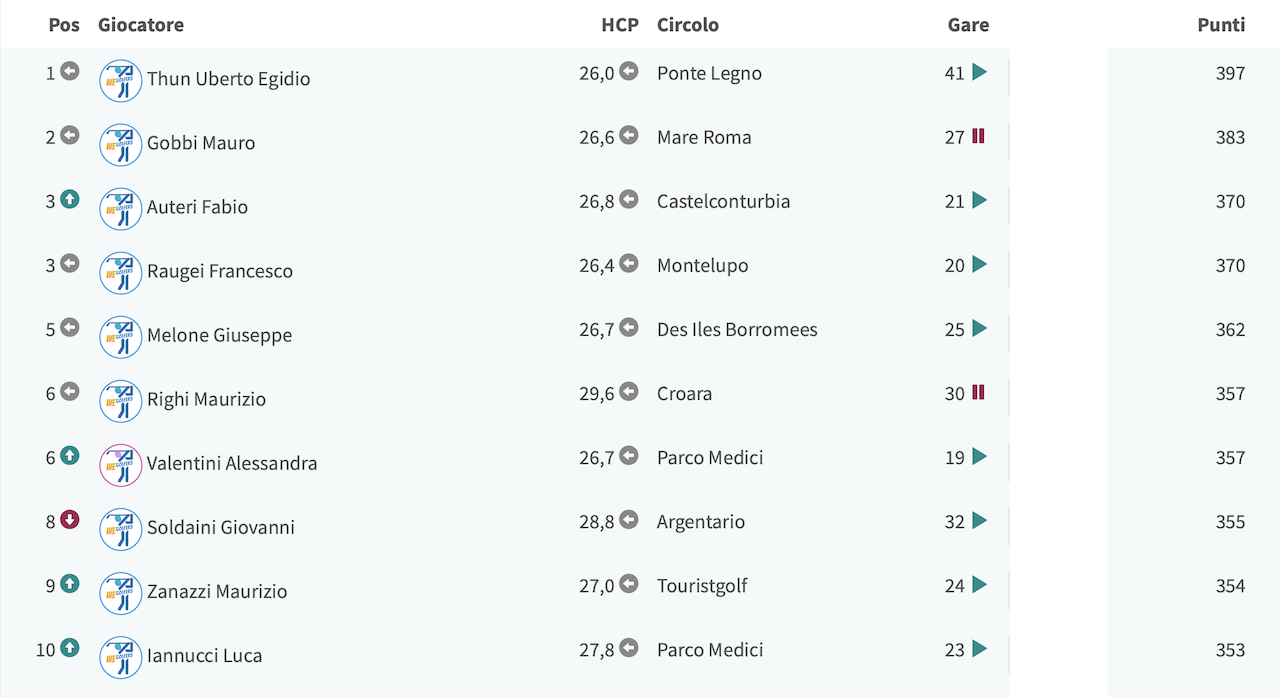
Task: Click gray position arrow for Gobbi Mauro
Action: [x=69, y=135]
